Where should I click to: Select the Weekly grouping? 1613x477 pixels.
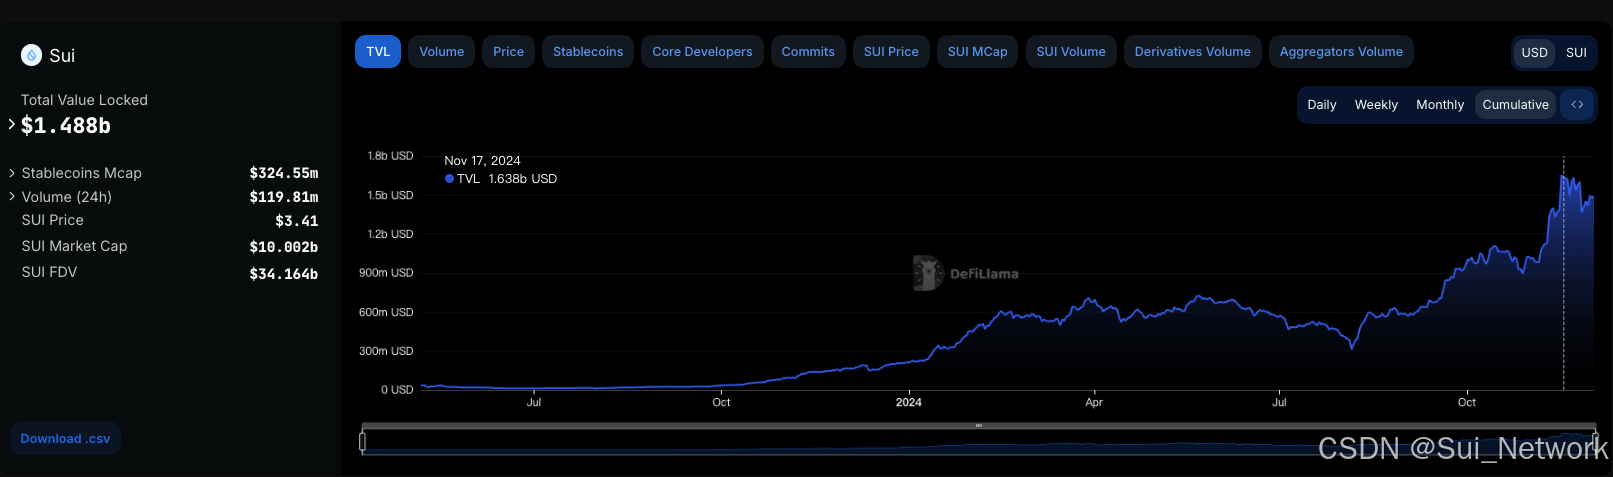[1376, 105]
